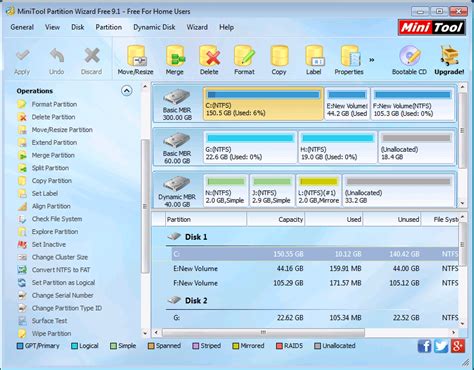Click the Properties toolbar icon
474x370 pixels.
[349, 60]
